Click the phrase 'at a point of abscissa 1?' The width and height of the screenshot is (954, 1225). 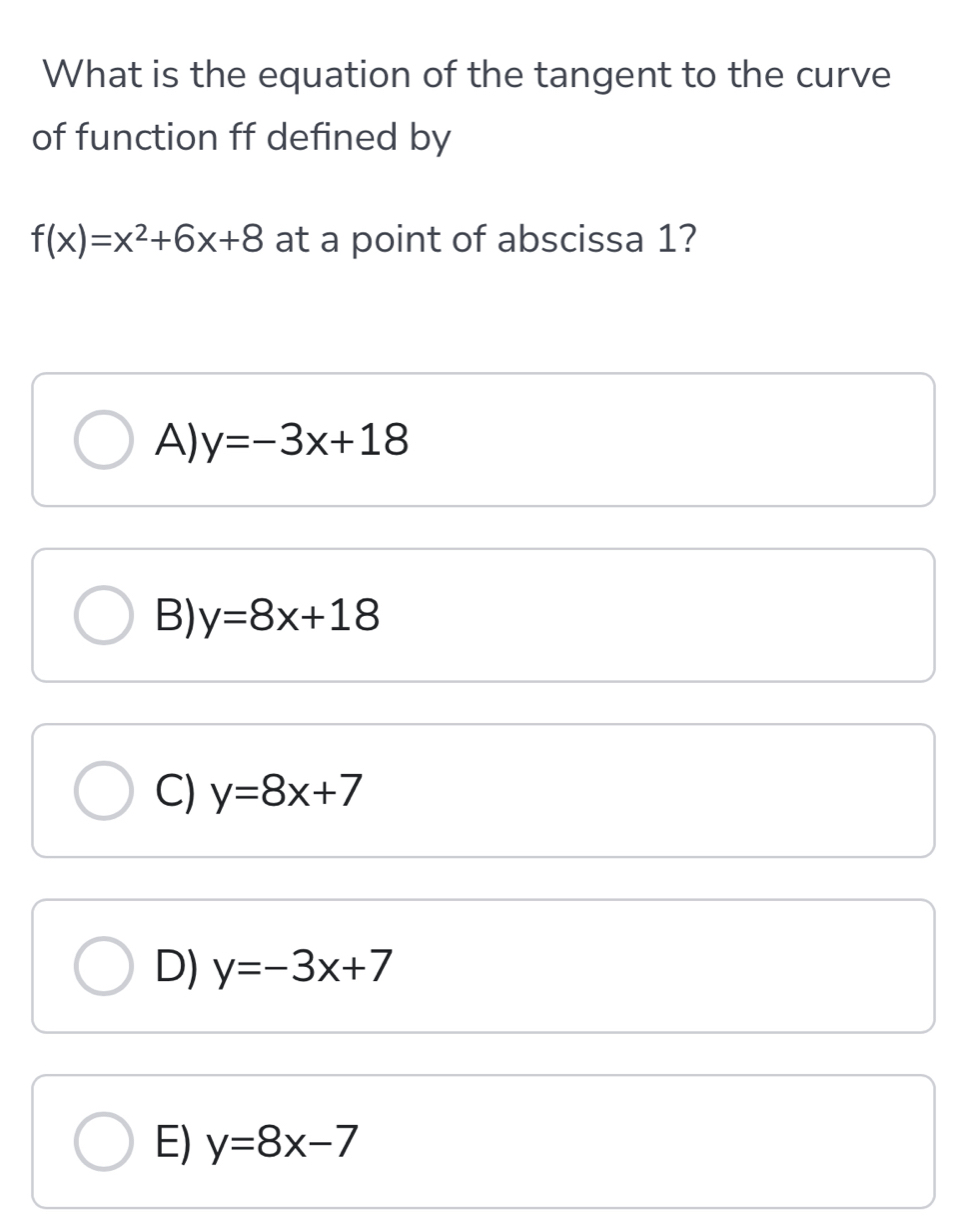tap(486, 240)
